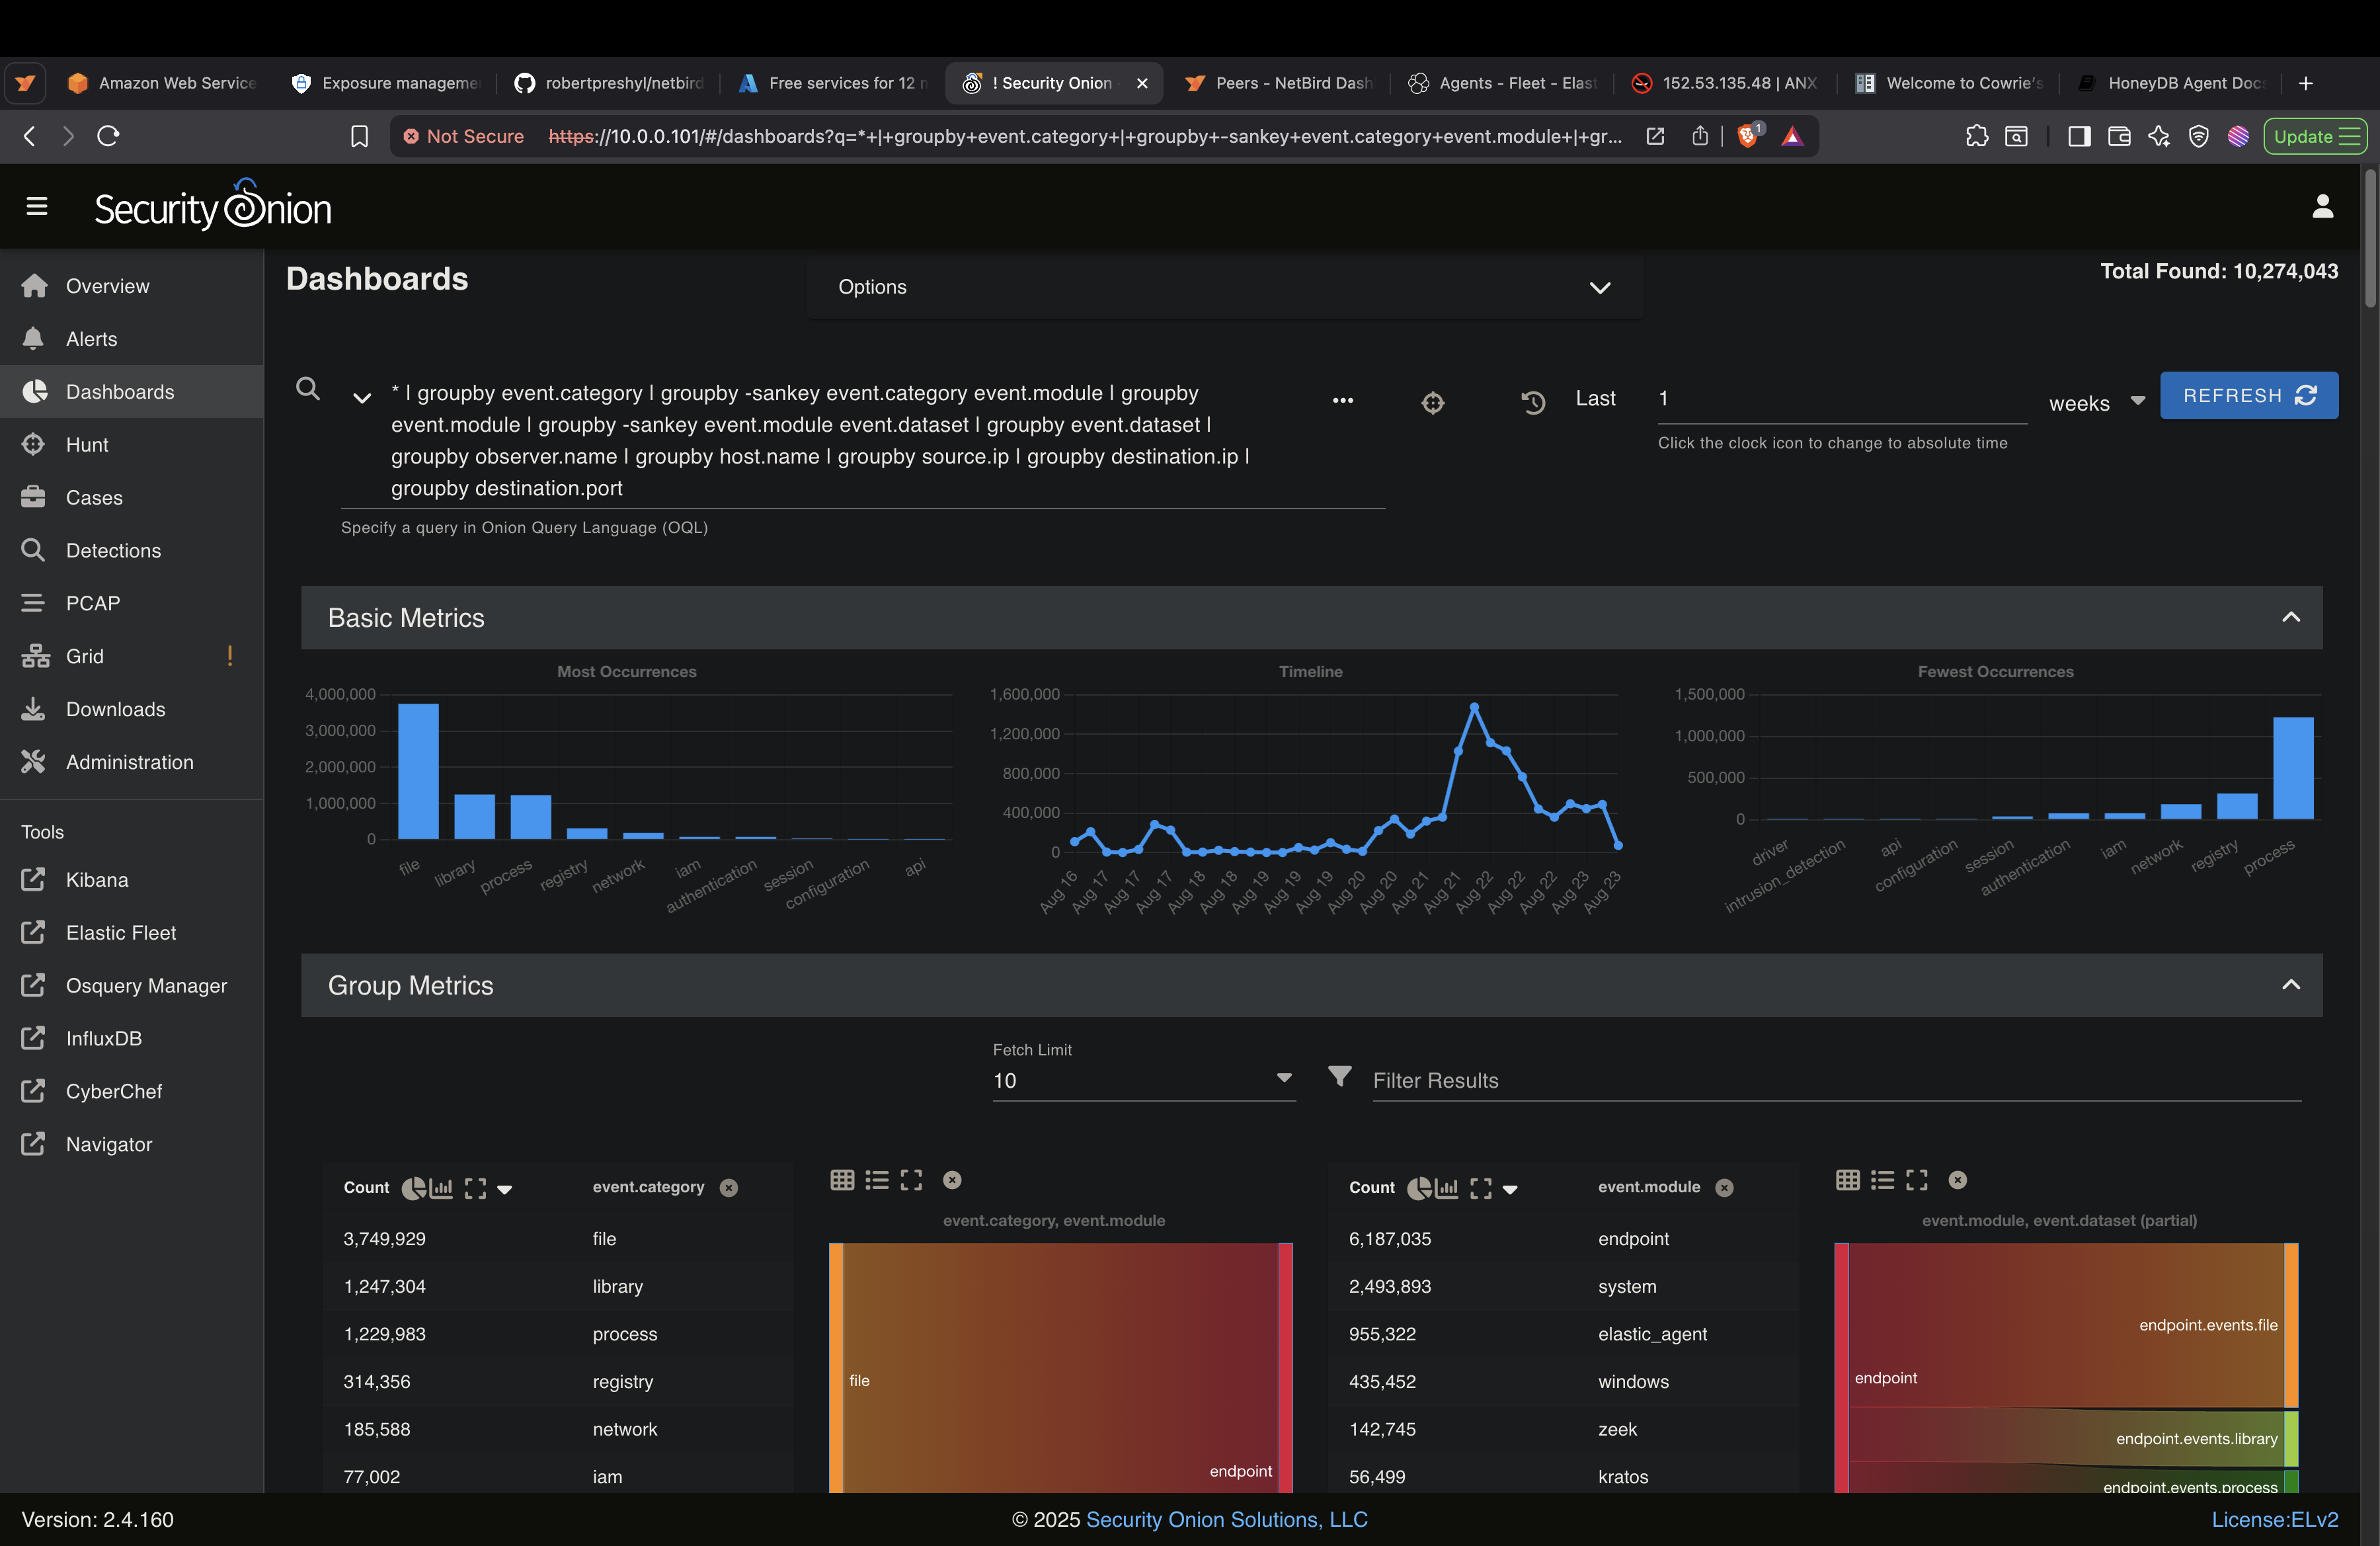Open Alerts in the sidebar
2380x1546 pixels.
pyautogui.click(x=91, y=339)
